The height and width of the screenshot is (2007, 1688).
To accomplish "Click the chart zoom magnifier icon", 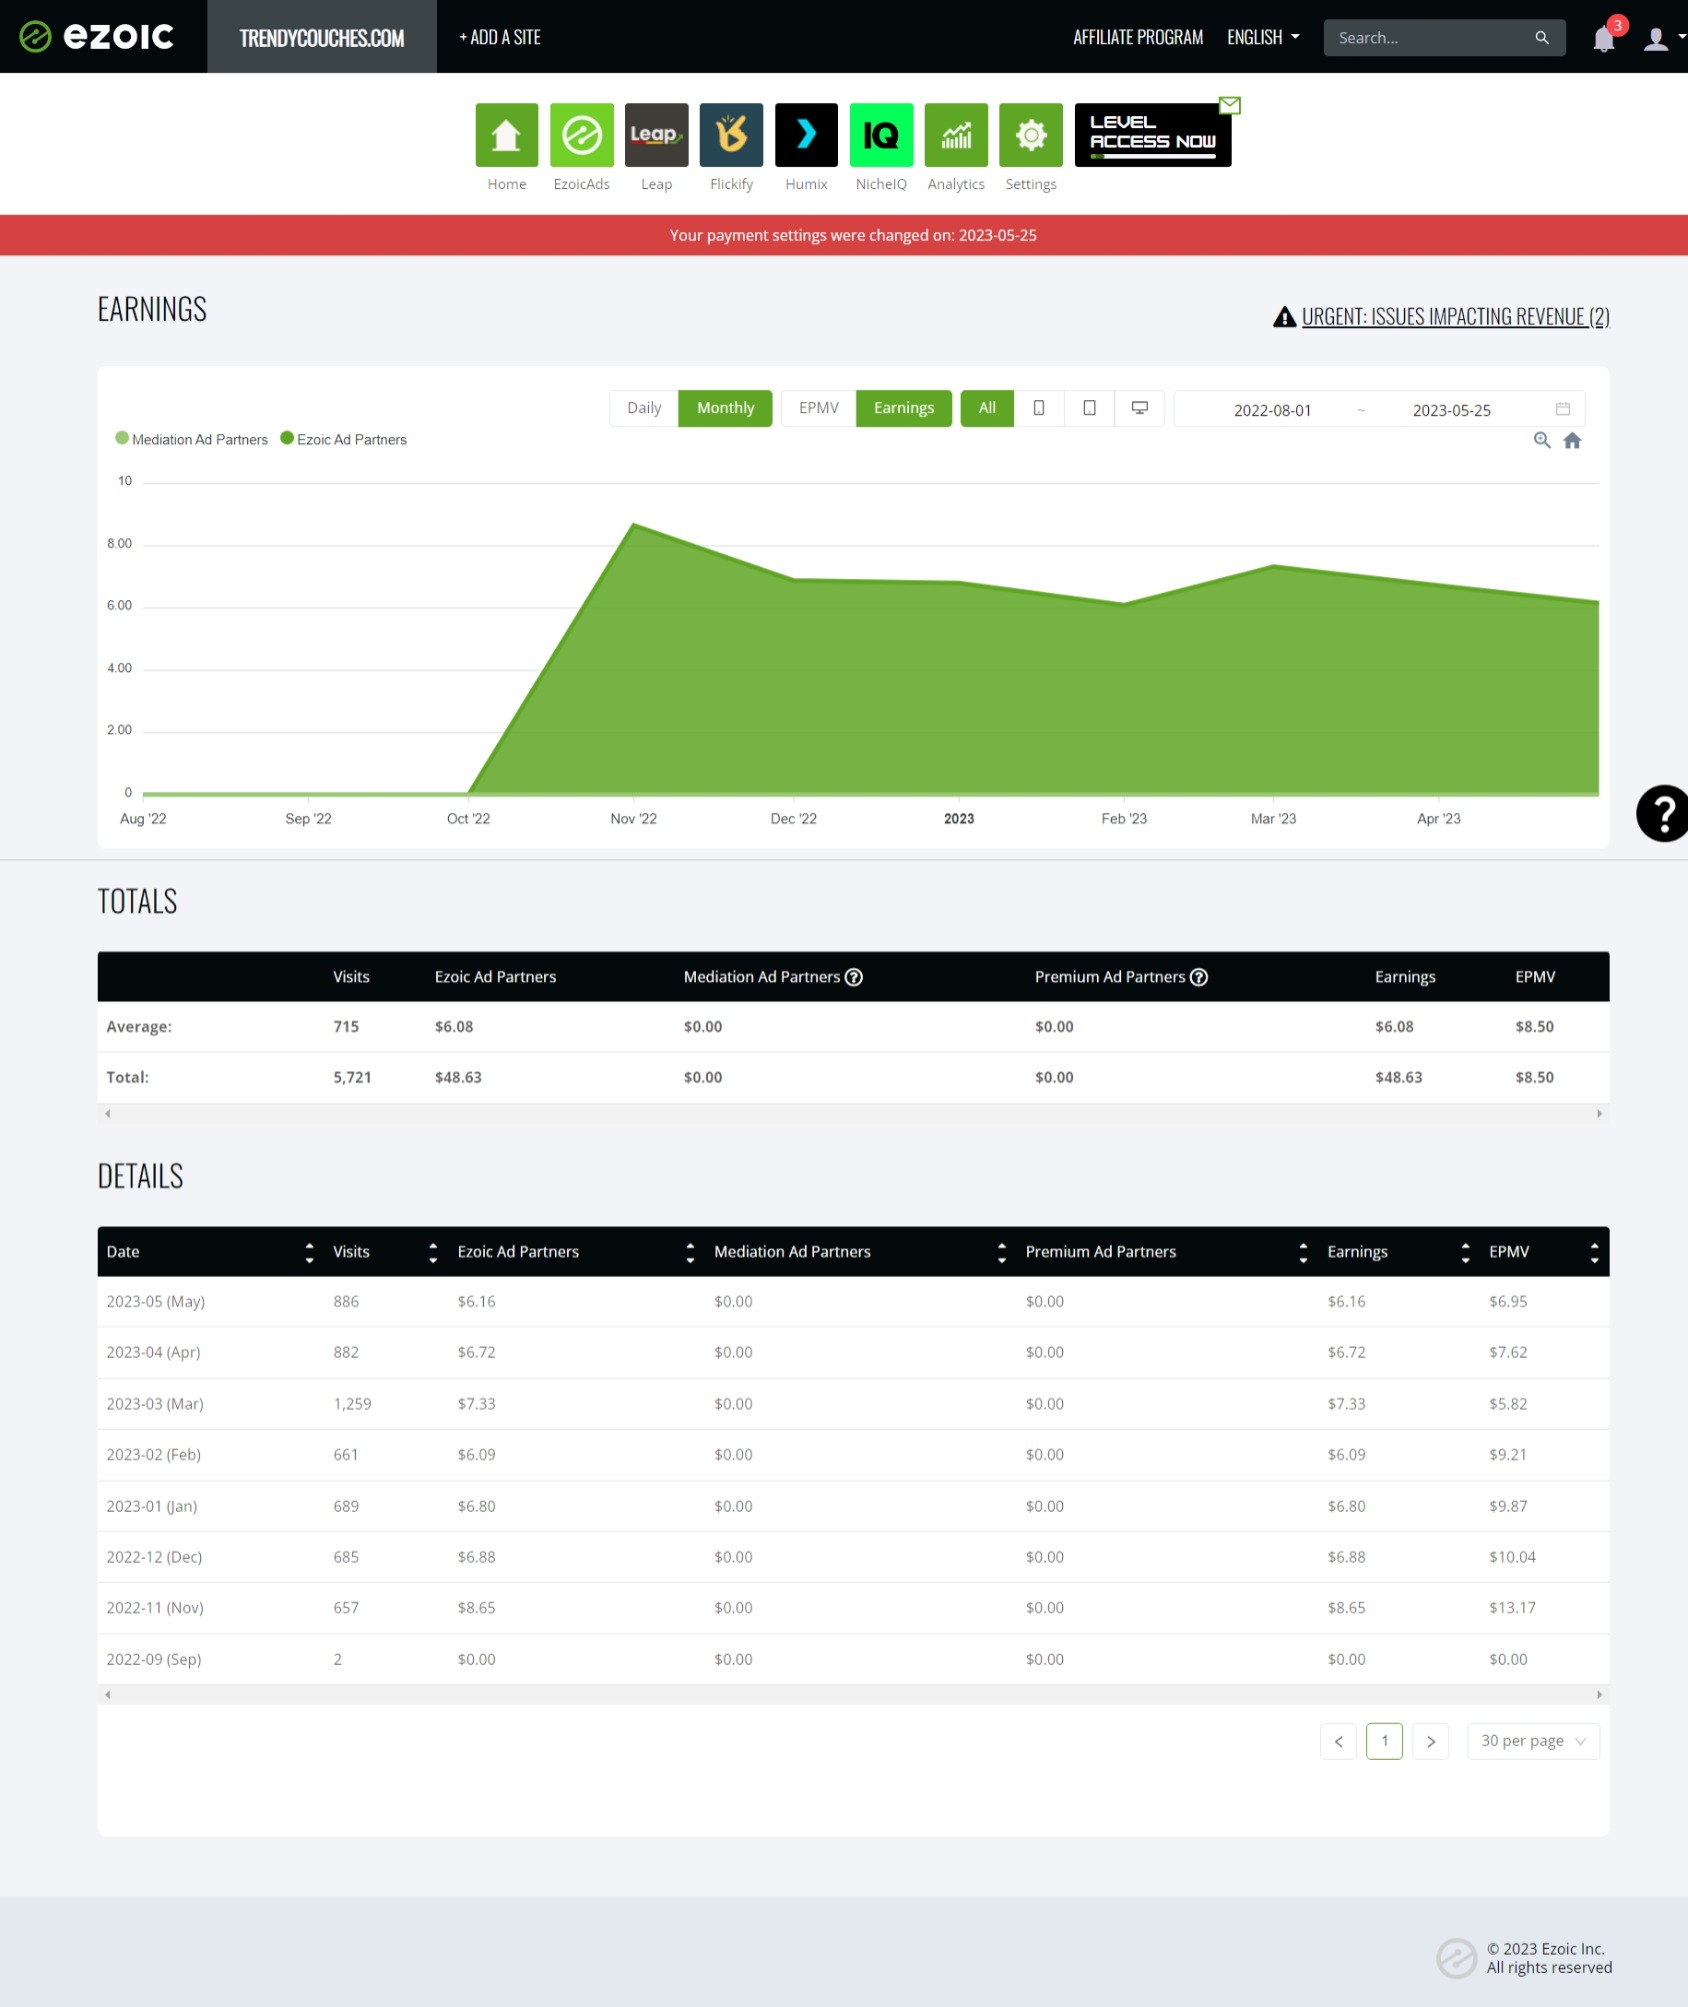I will point(1542,440).
